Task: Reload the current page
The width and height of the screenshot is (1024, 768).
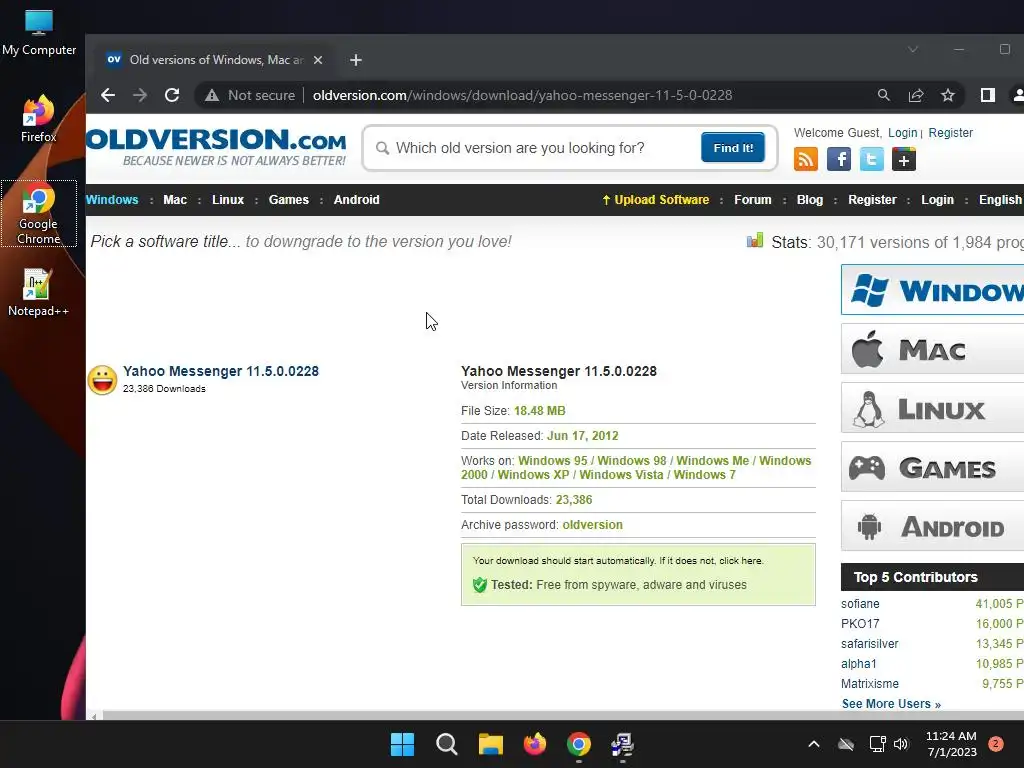Action: (x=172, y=95)
